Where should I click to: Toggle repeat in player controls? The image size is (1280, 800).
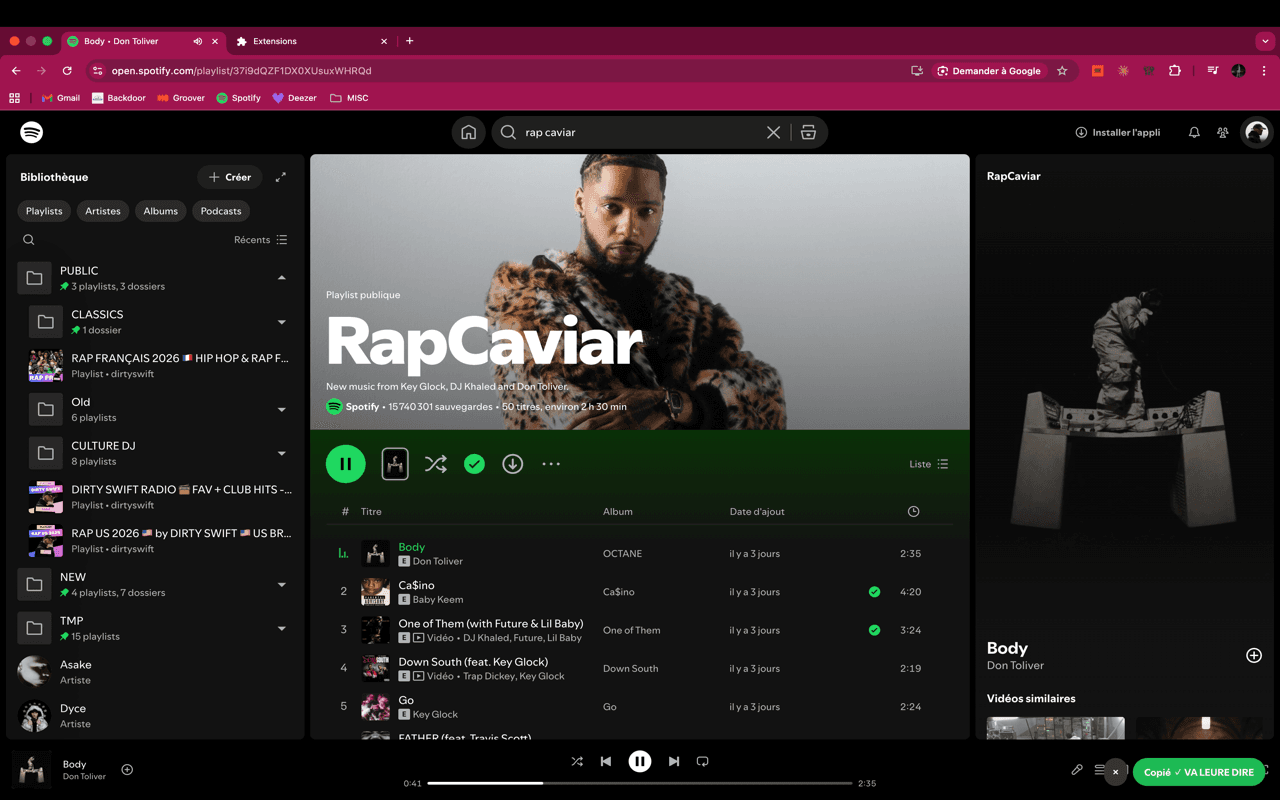point(703,761)
